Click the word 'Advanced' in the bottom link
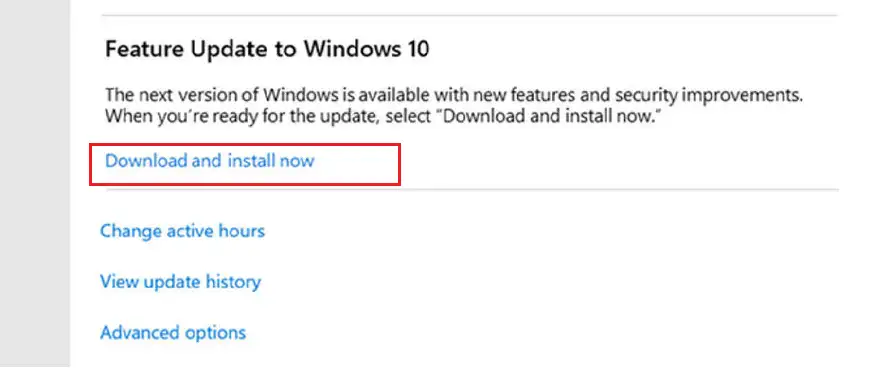This screenshot has width=879, height=371. click(x=137, y=332)
